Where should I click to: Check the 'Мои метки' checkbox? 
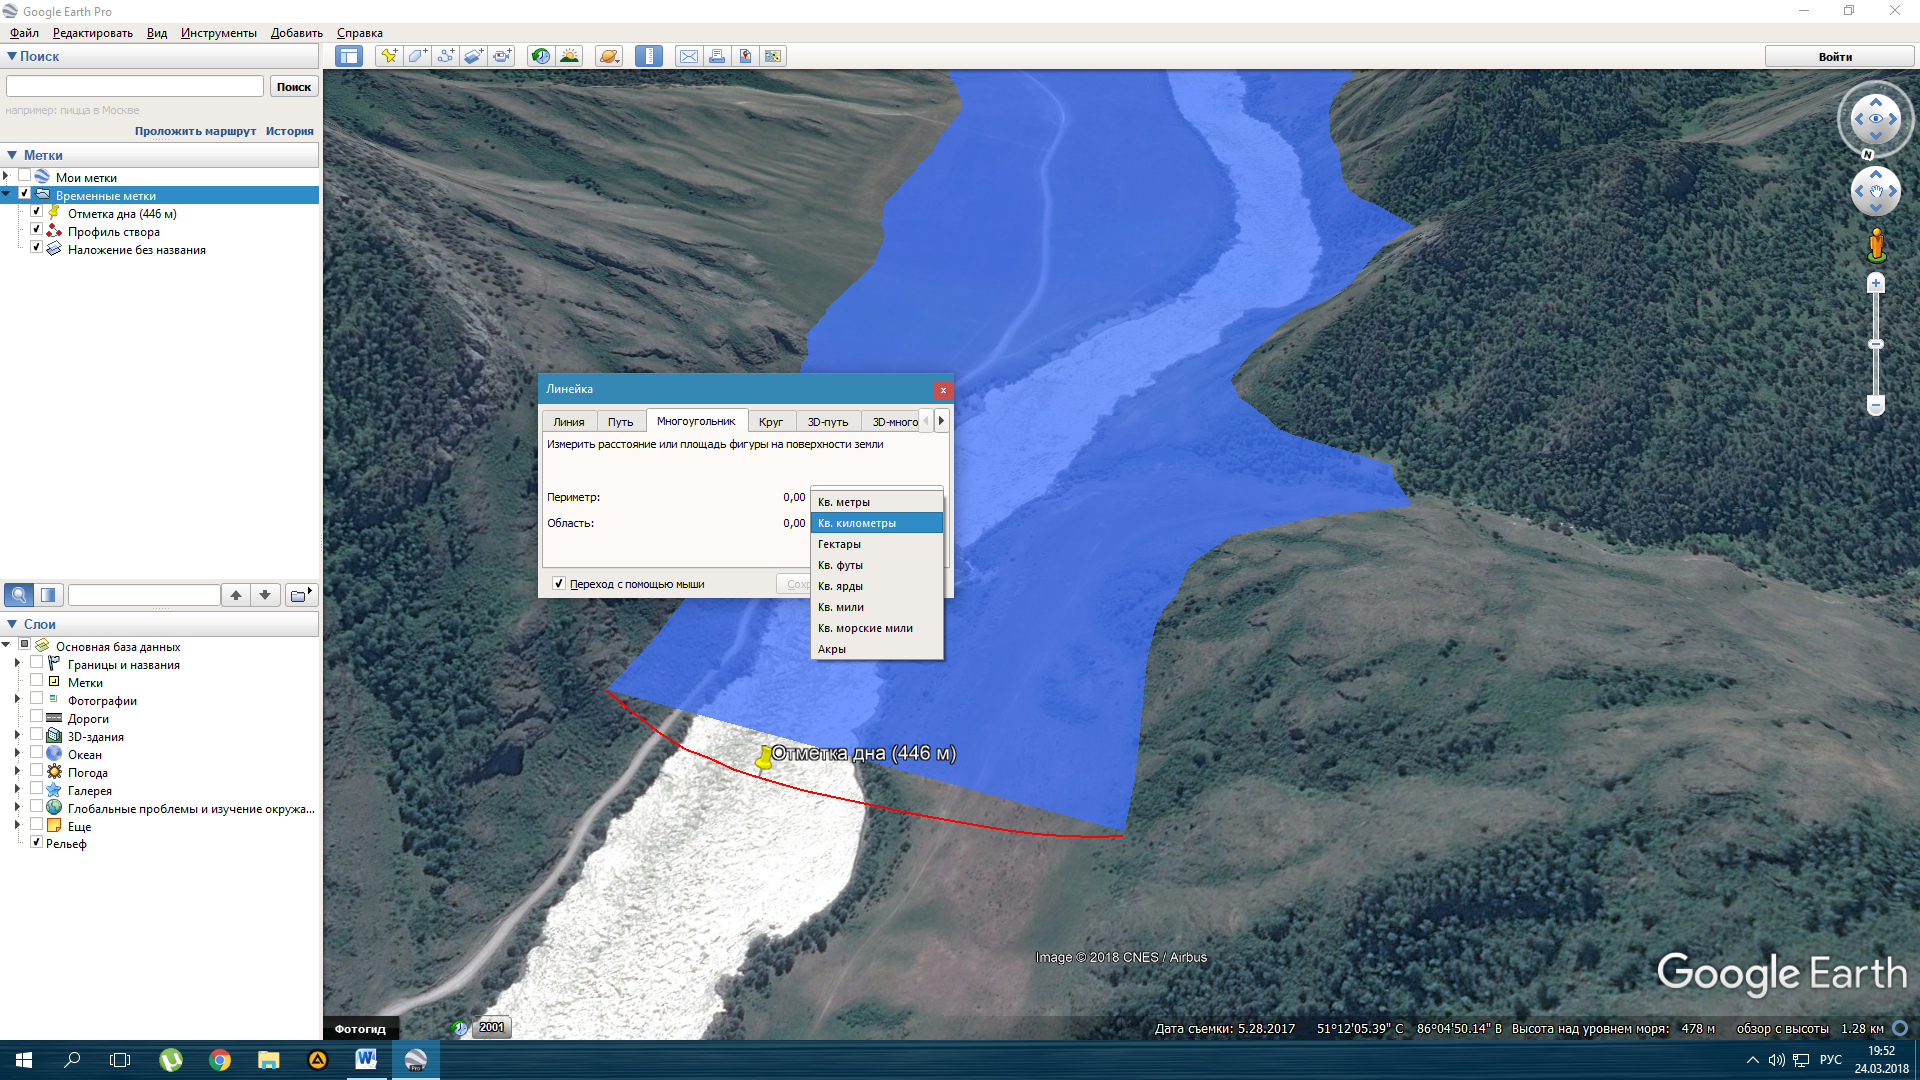(25, 176)
